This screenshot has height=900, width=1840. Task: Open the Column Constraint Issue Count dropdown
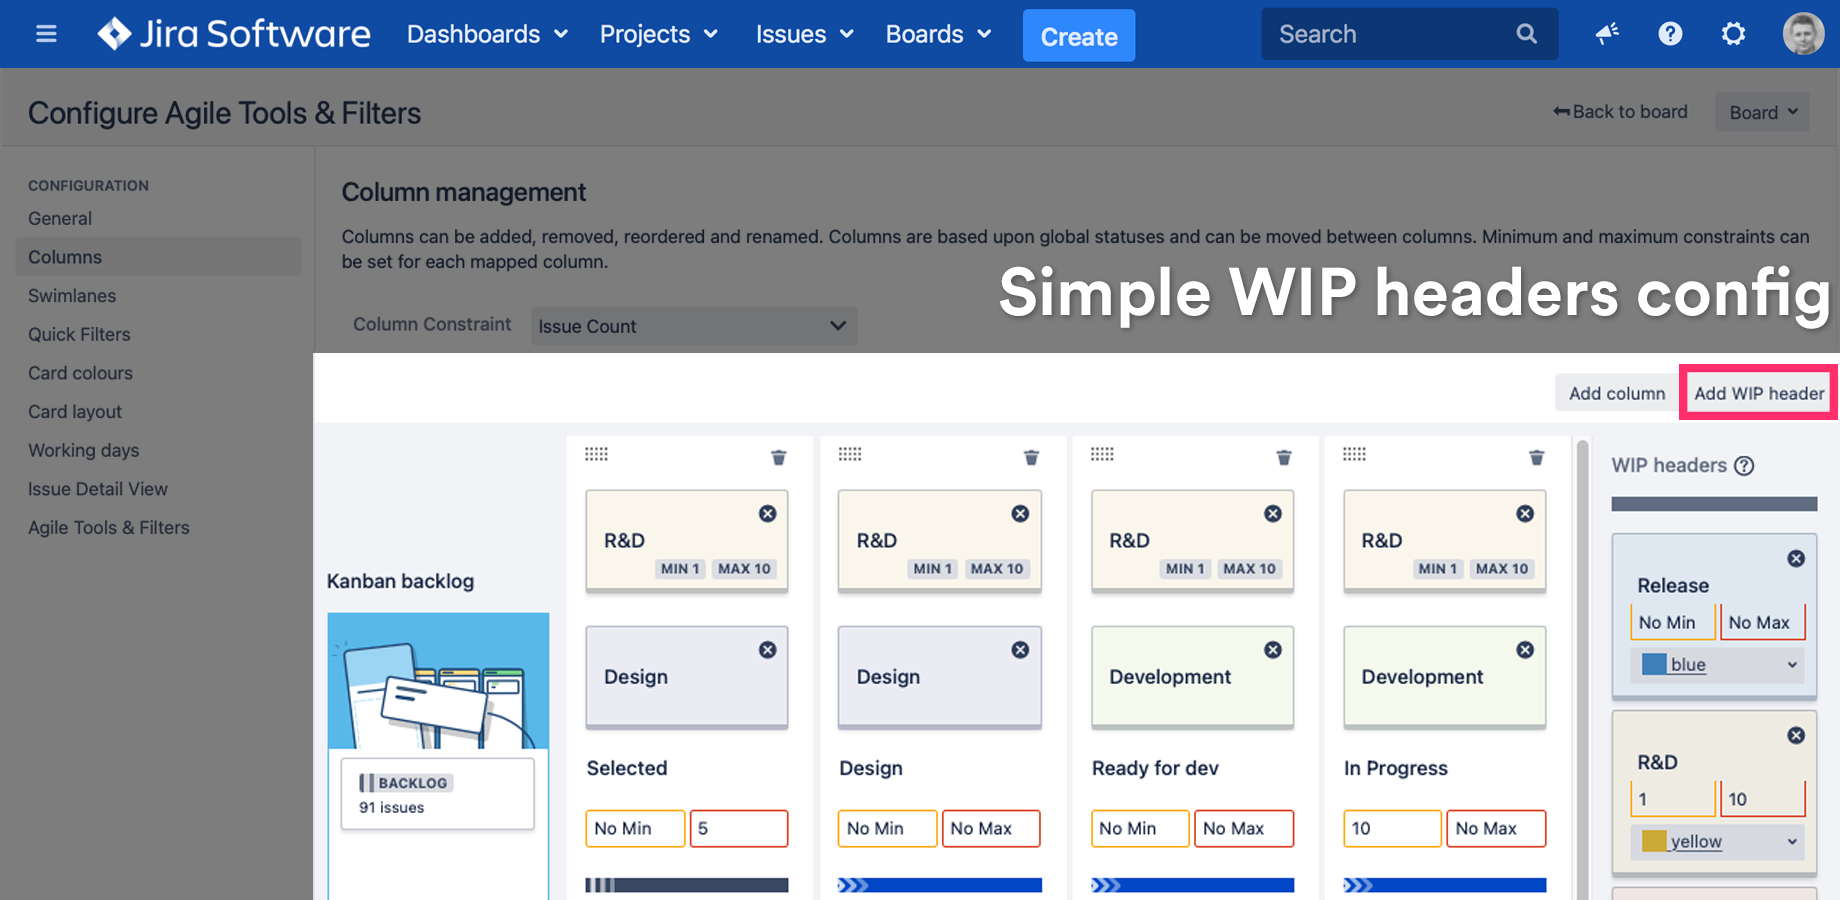[x=693, y=326]
